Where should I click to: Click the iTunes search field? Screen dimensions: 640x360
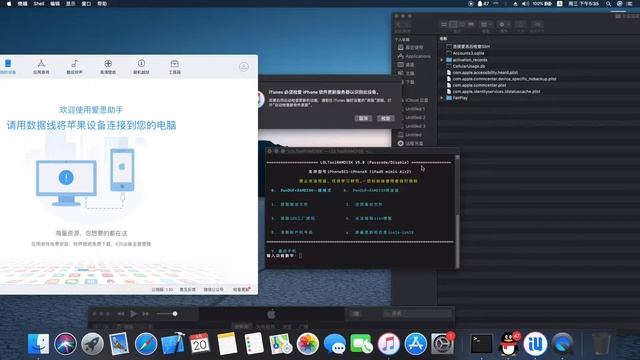click(x=417, y=313)
